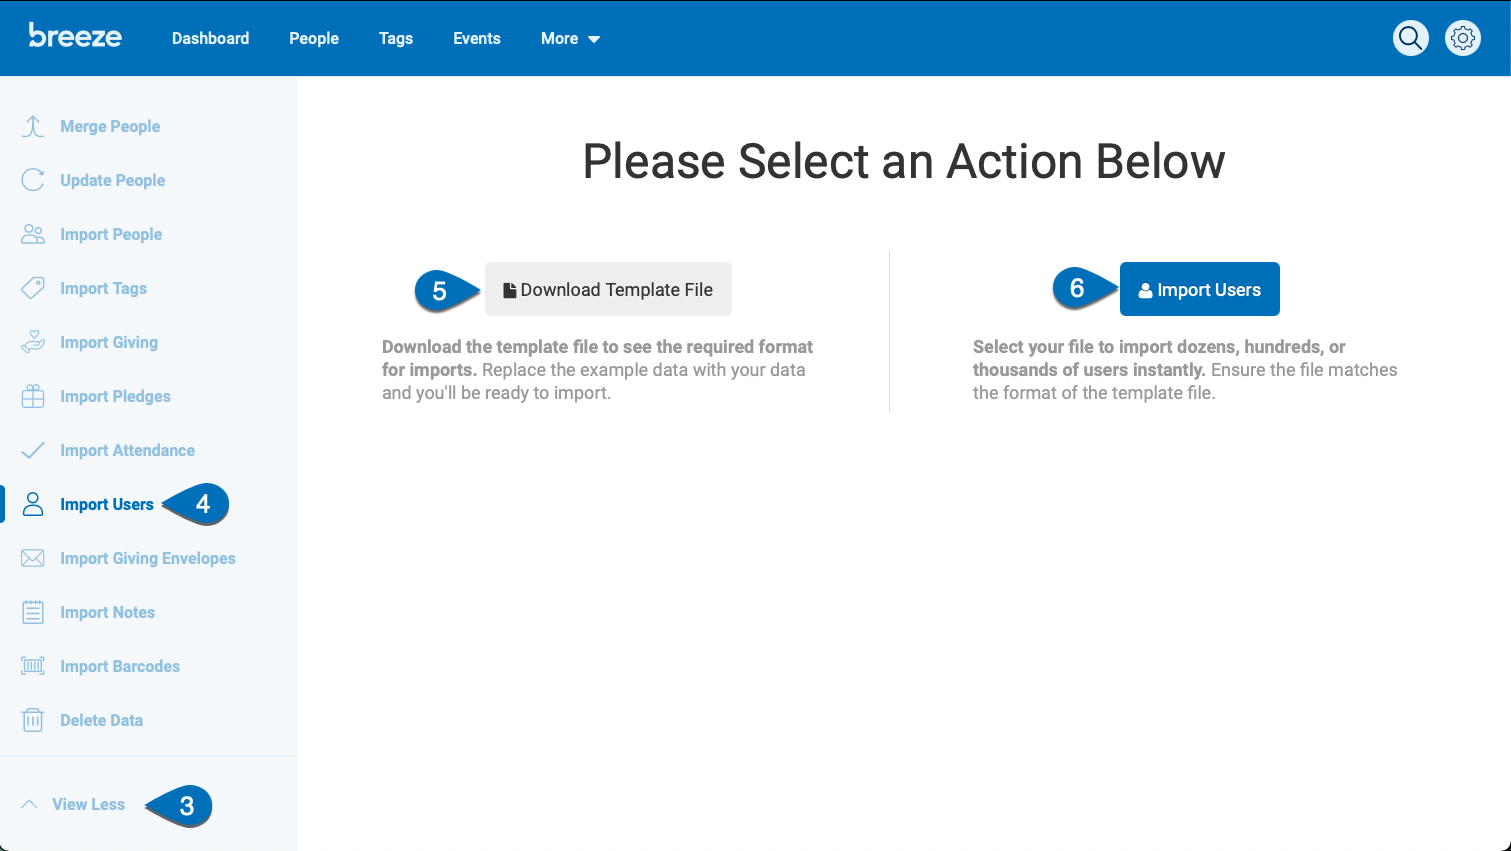The width and height of the screenshot is (1511, 851).
Task: Open the Events menu item
Action: pos(477,38)
